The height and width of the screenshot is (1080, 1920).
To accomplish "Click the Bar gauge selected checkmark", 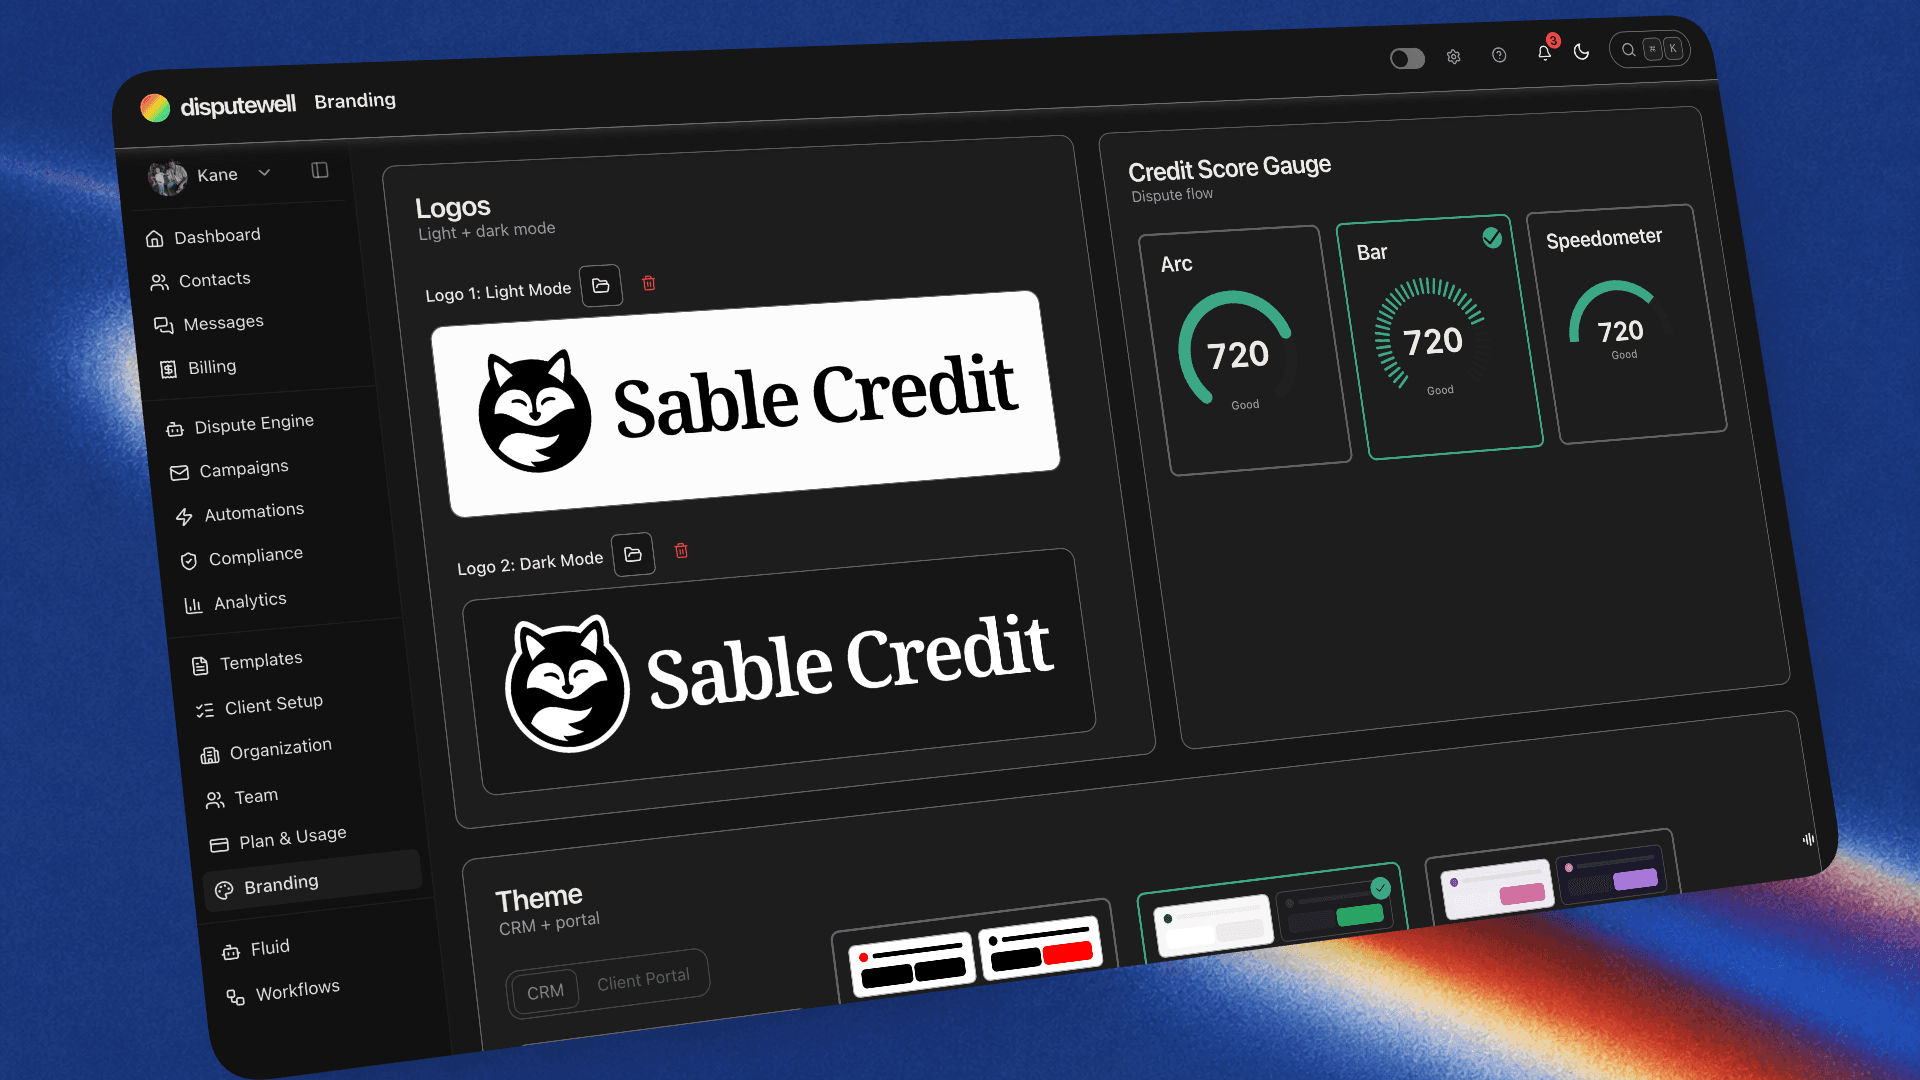I will point(1492,238).
